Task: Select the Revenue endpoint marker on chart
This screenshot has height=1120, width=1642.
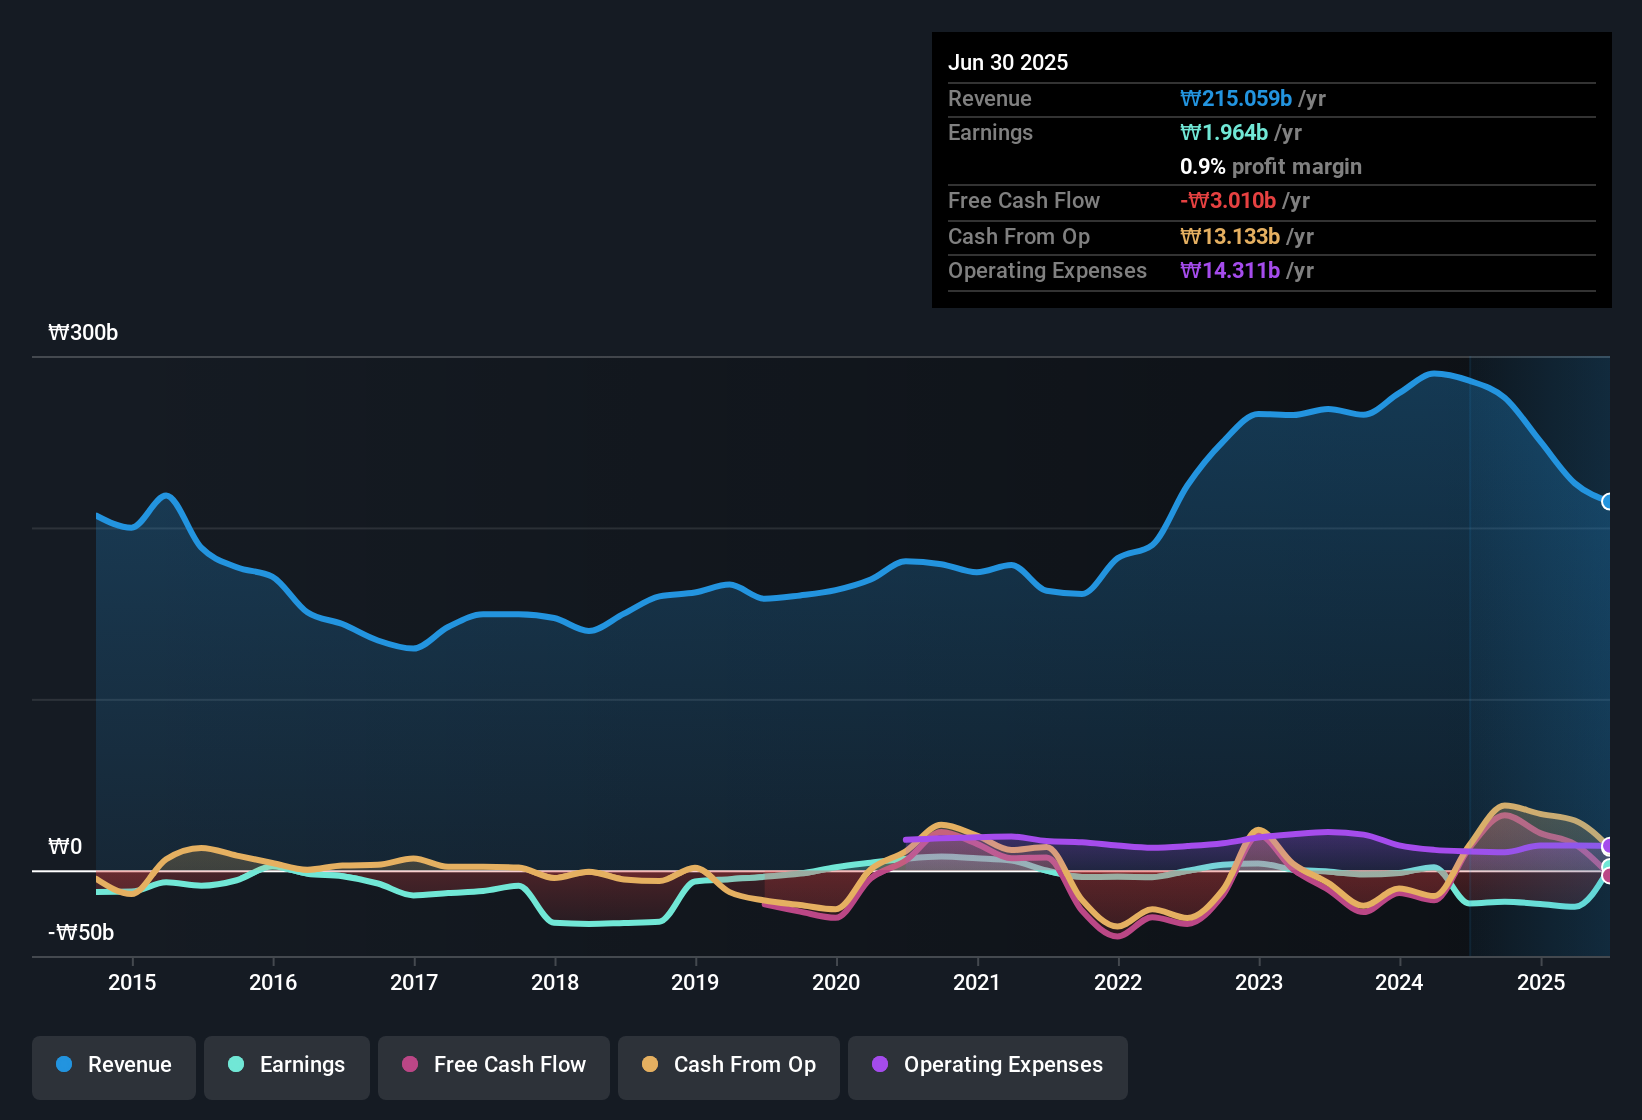Action: pos(1608,502)
